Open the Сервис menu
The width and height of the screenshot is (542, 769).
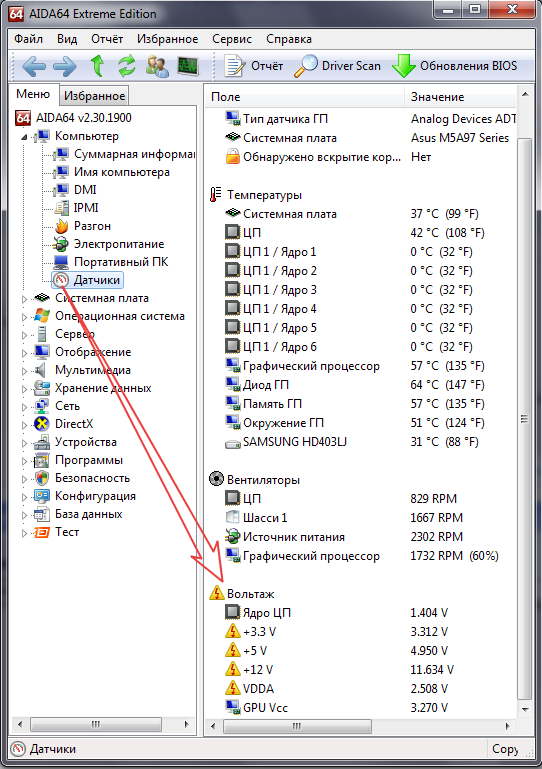[232, 39]
